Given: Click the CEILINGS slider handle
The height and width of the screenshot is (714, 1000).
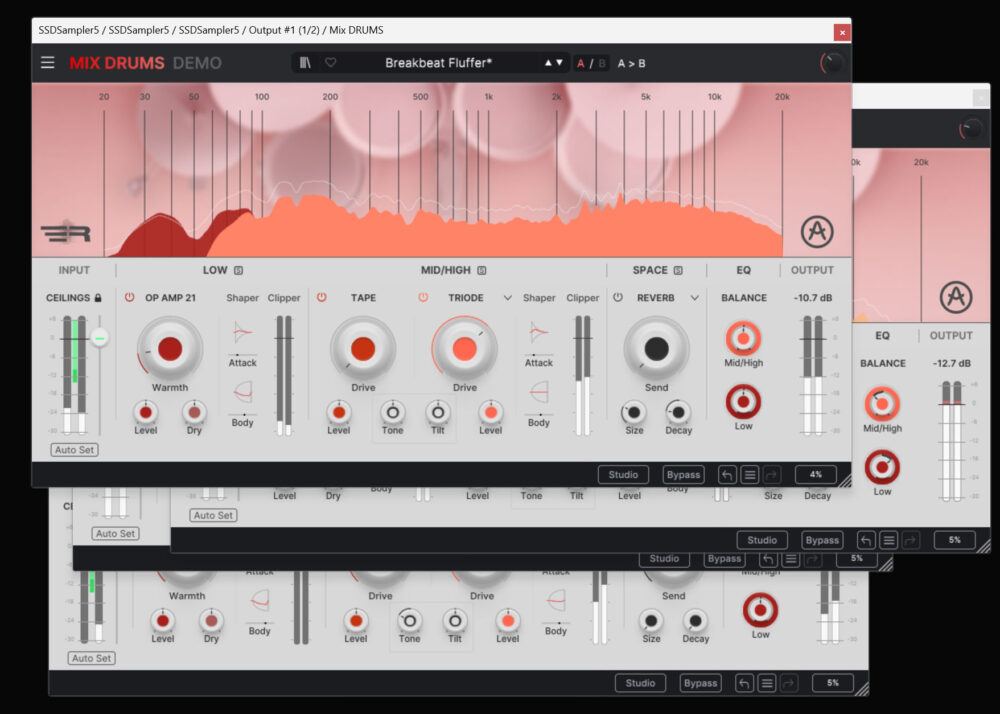Looking at the screenshot, I should [99, 337].
